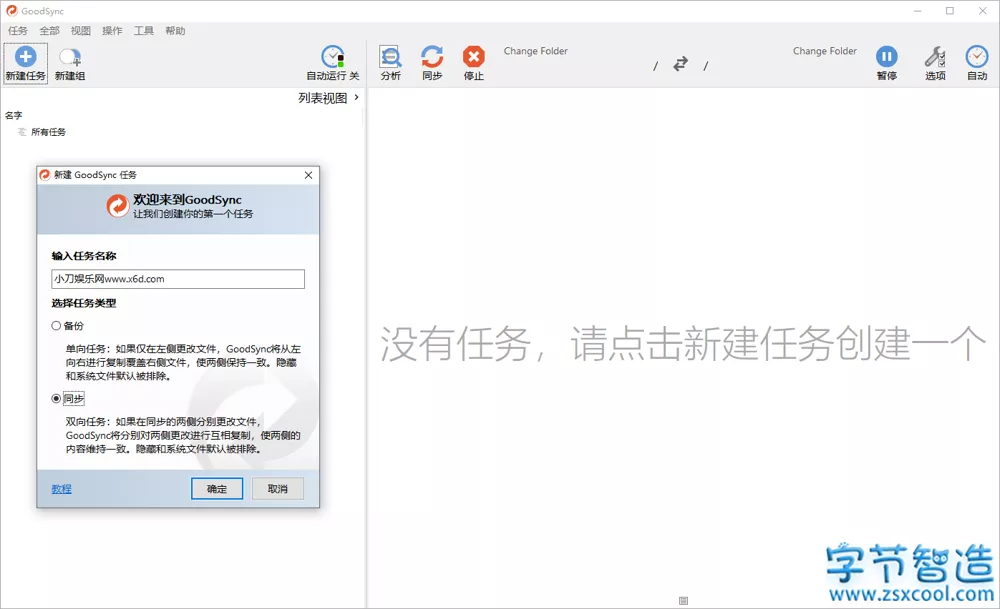Toggle the auto-run (自动运行) clock icon
This screenshot has width=1000, height=609.
[332, 57]
